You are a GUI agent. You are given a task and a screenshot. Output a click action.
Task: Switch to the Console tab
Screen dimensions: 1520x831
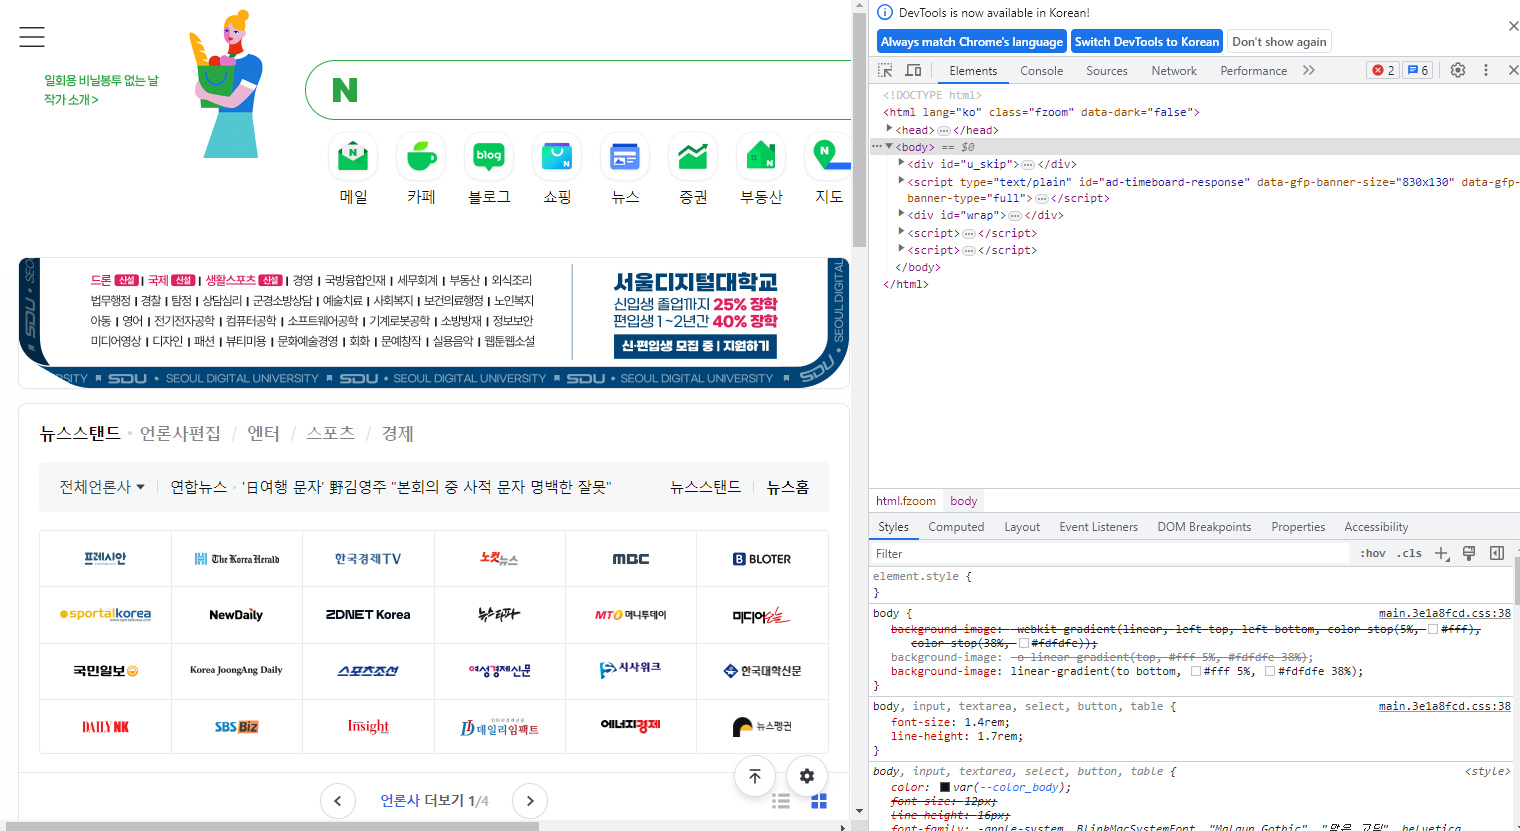[1041, 71]
